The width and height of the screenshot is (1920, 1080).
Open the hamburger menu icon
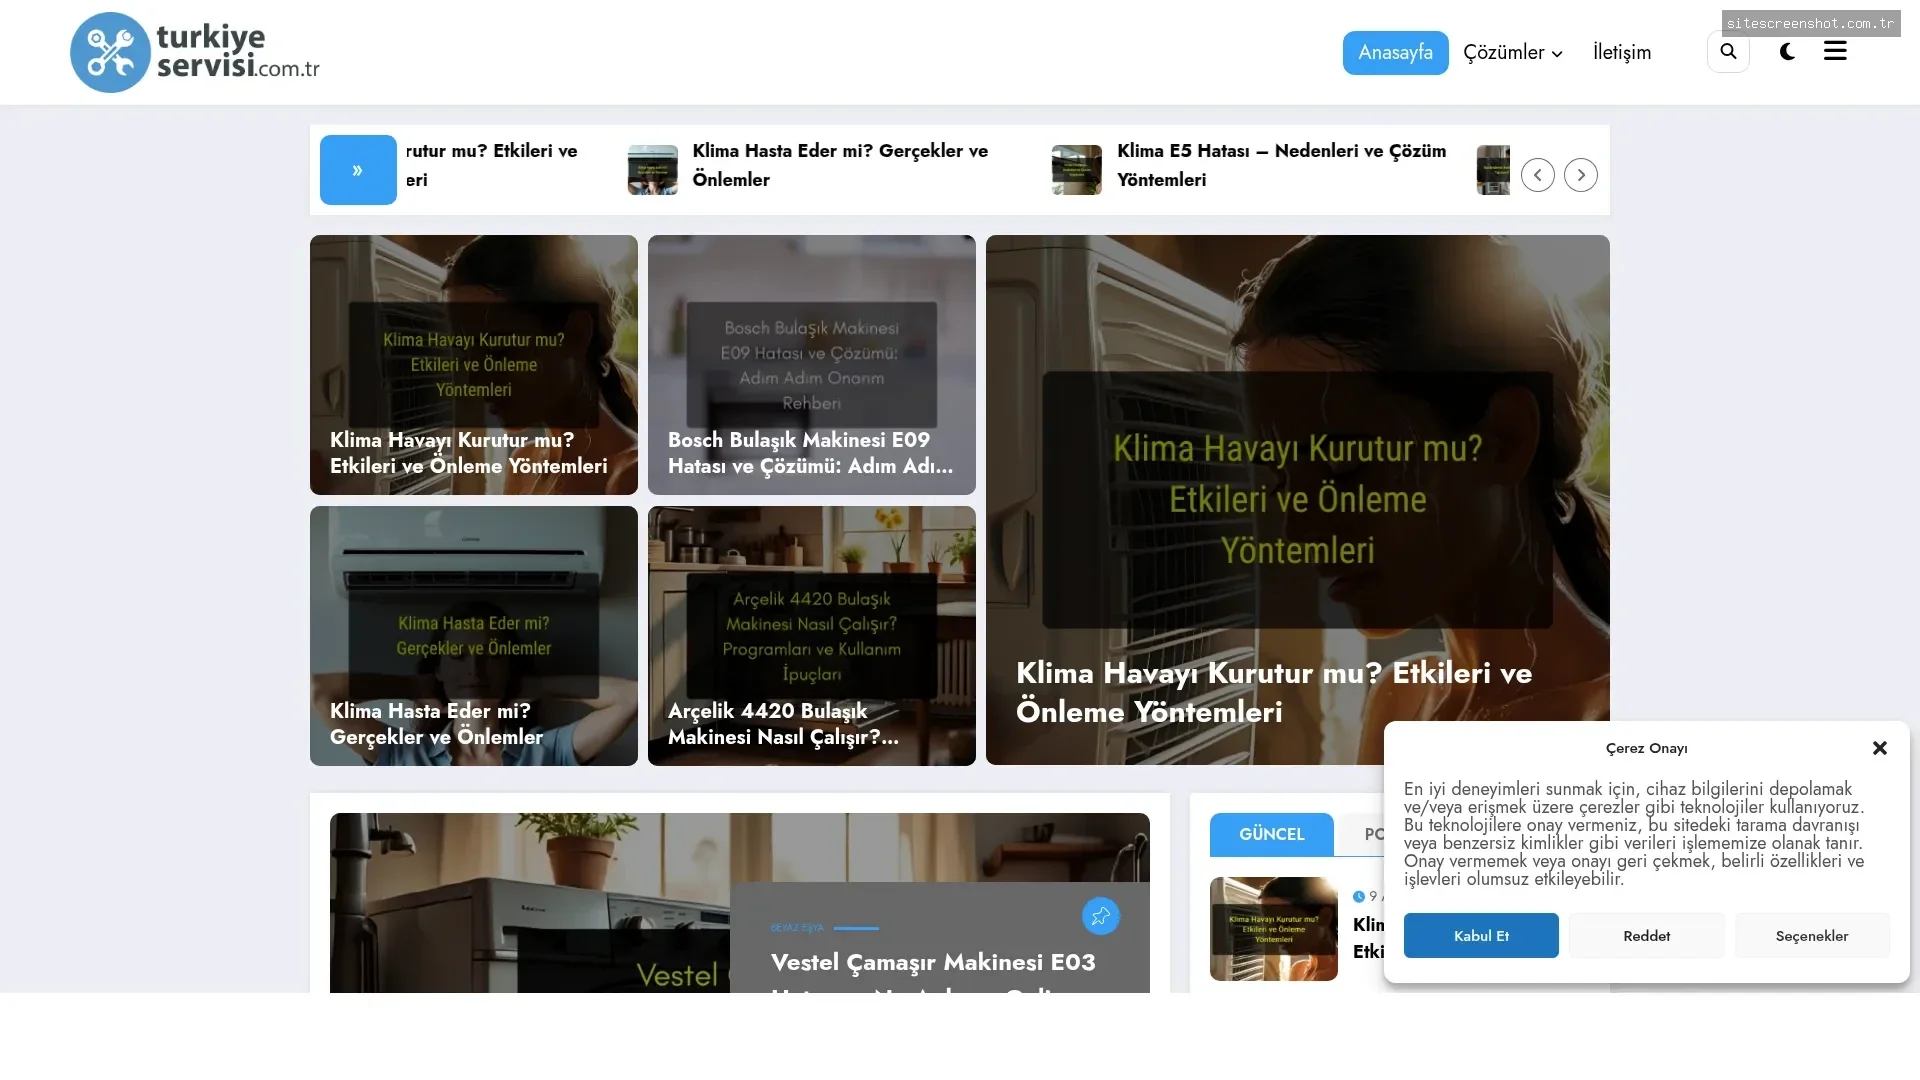(1835, 51)
